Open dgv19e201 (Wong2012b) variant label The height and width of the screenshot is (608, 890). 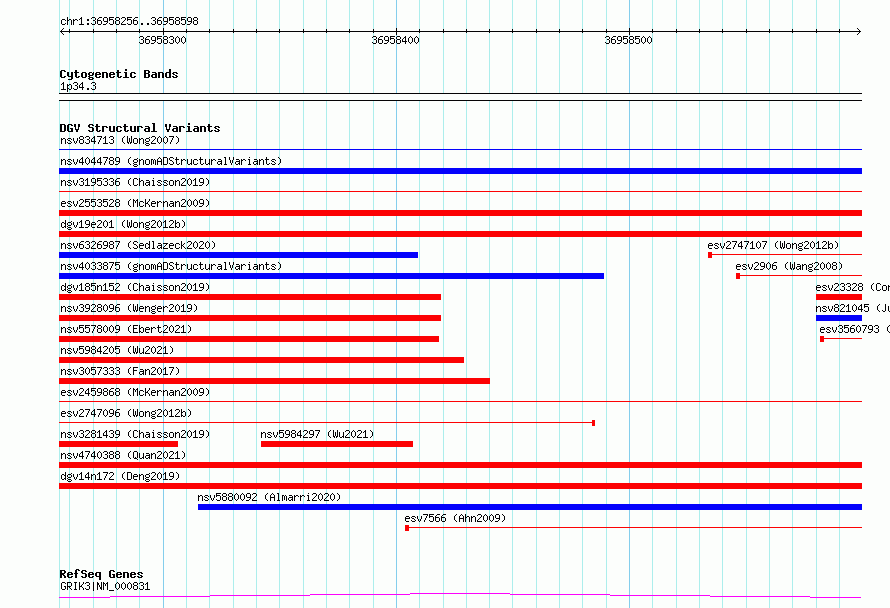(x=123, y=224)
